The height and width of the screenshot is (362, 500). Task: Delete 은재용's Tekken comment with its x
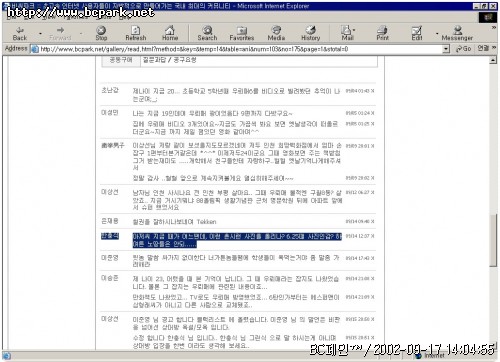pos(372,221)
